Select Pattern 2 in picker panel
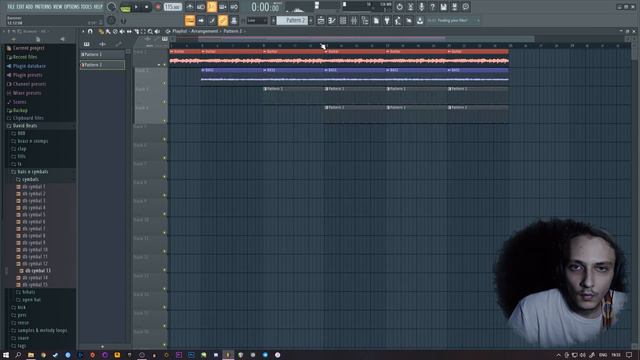640x360 pixels. (x=102, y=64)
